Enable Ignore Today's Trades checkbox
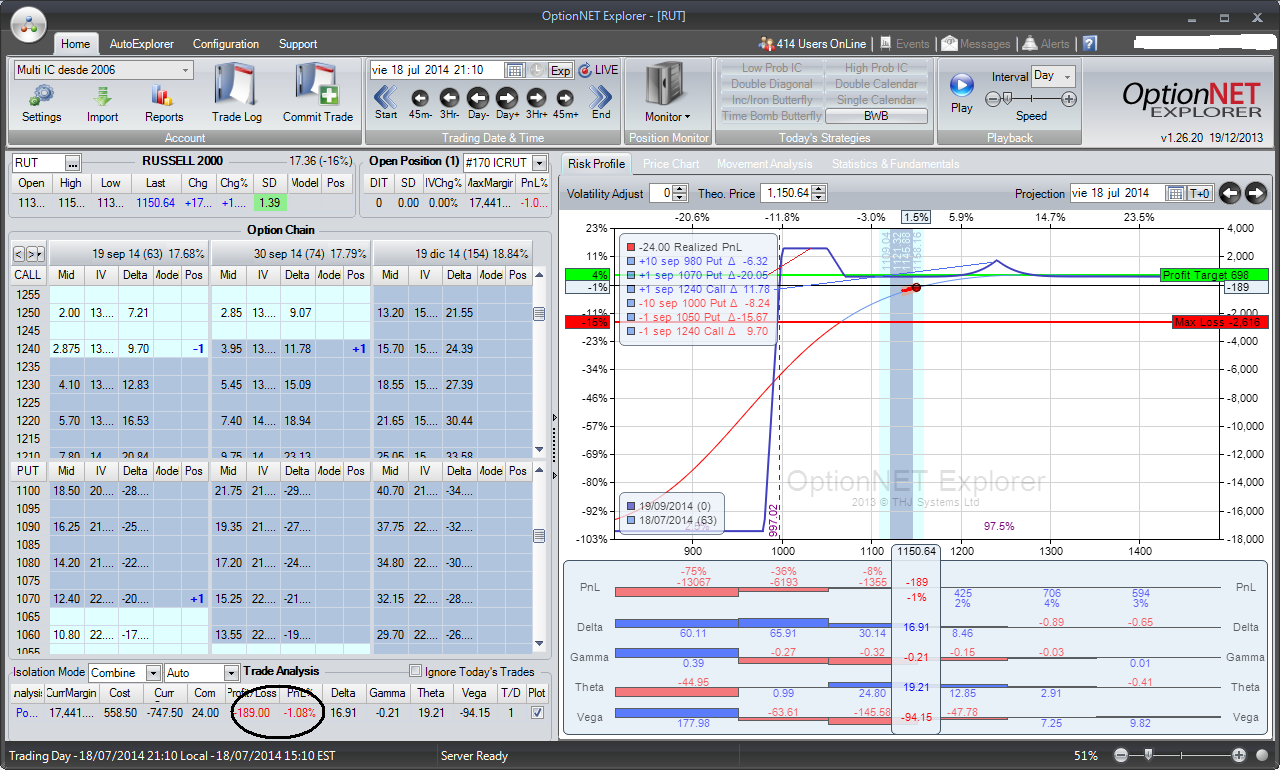This screenshot has height=770, width=1280. pyautogui.click(x=416, y=671)
